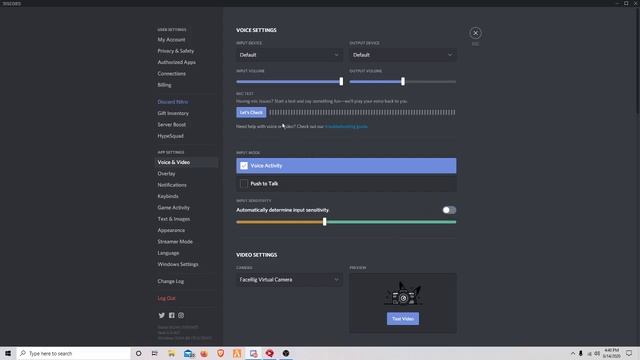Open the Instagram icon in sidebar footer
Screen dimensions: 640x360
(181, 315)
